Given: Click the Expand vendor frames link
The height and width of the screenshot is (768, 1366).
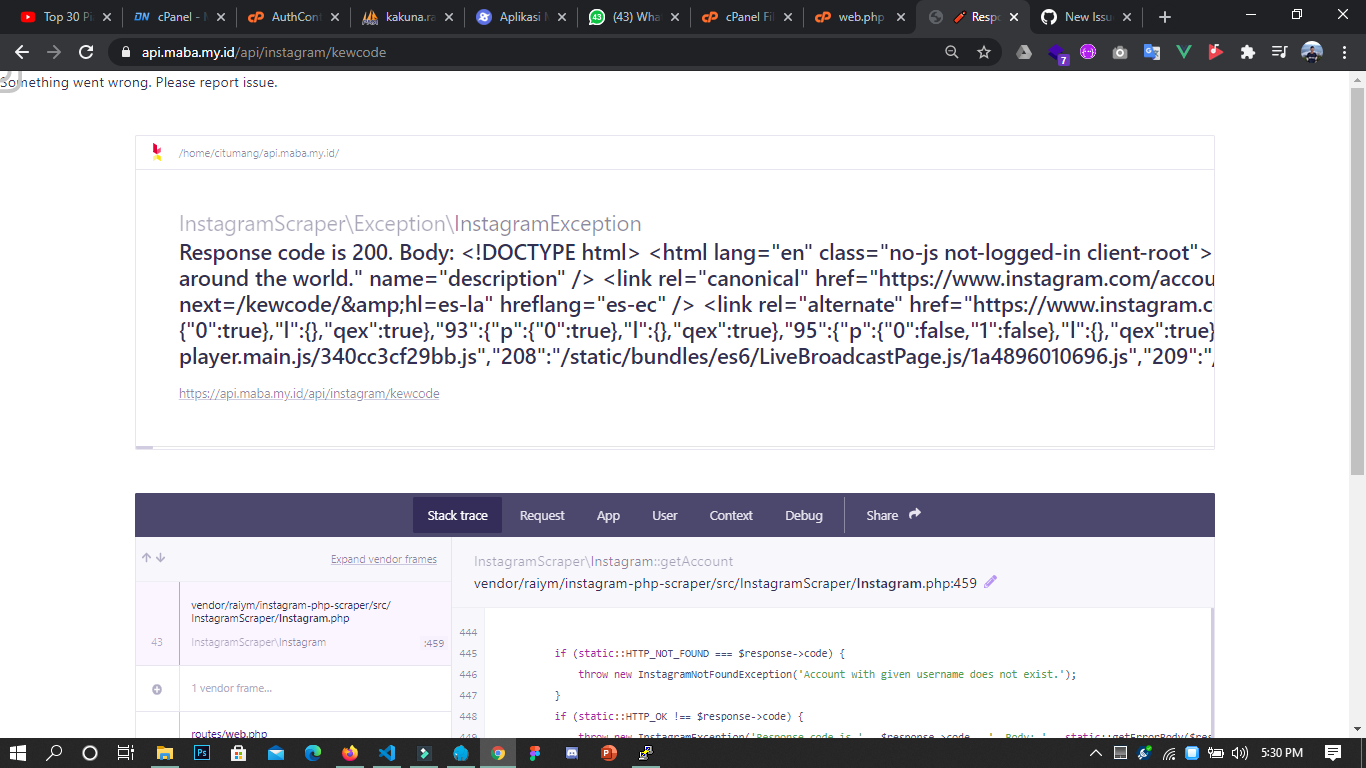Looking at the screenshot, I should (384, 559).
